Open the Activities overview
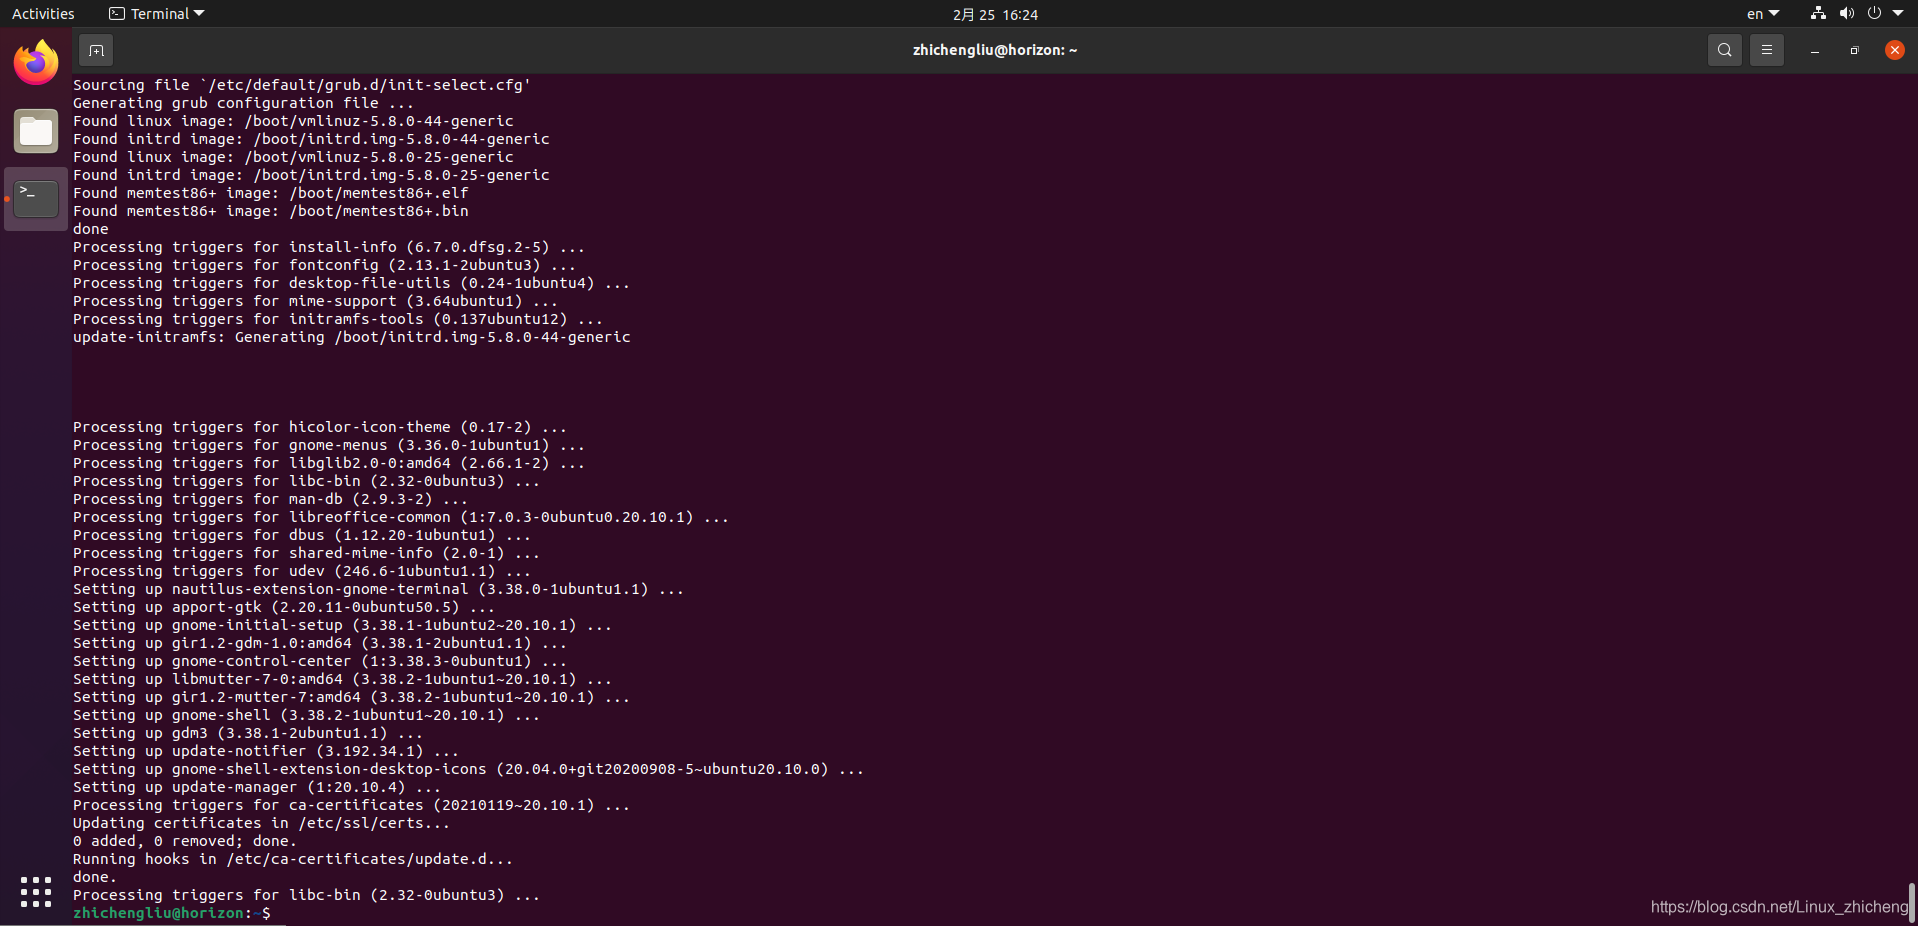 point(43,14)
